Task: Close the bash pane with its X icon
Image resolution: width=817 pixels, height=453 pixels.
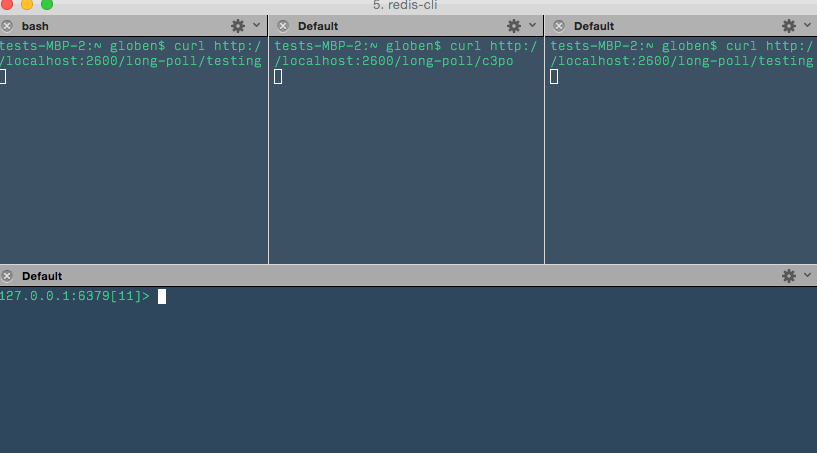Action: tap(7, 26)
